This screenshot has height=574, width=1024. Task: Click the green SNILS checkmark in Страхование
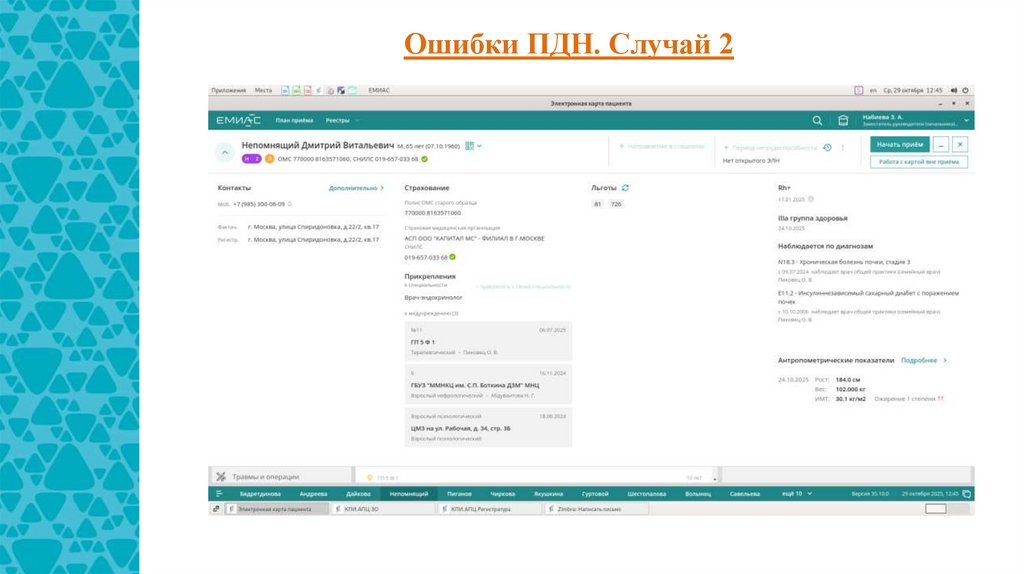point(453,257)
